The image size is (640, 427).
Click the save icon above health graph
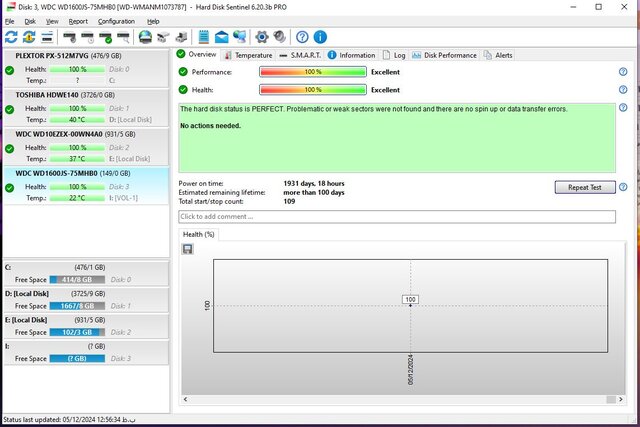pos(187,248)
